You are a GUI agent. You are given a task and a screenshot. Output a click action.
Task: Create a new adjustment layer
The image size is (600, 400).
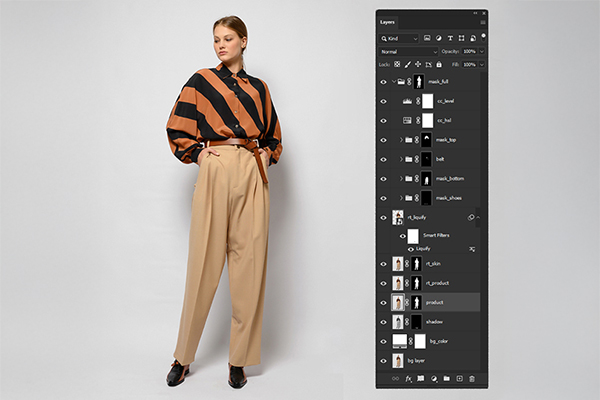[x=433, y=379]
